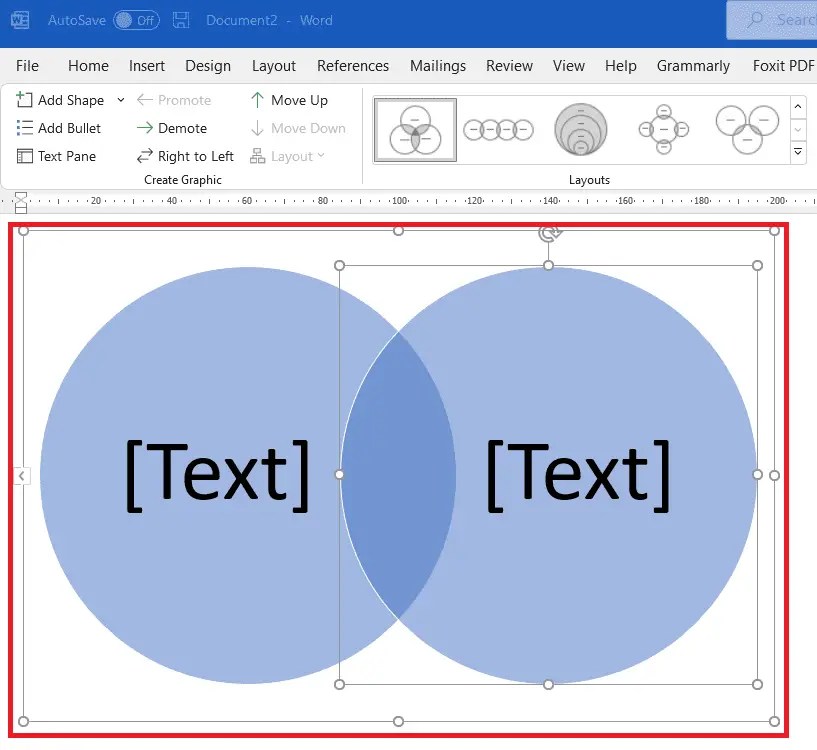Screen dimensions: 817x750
Task: Open the References ribbon tab
Action: click(353, 66)
